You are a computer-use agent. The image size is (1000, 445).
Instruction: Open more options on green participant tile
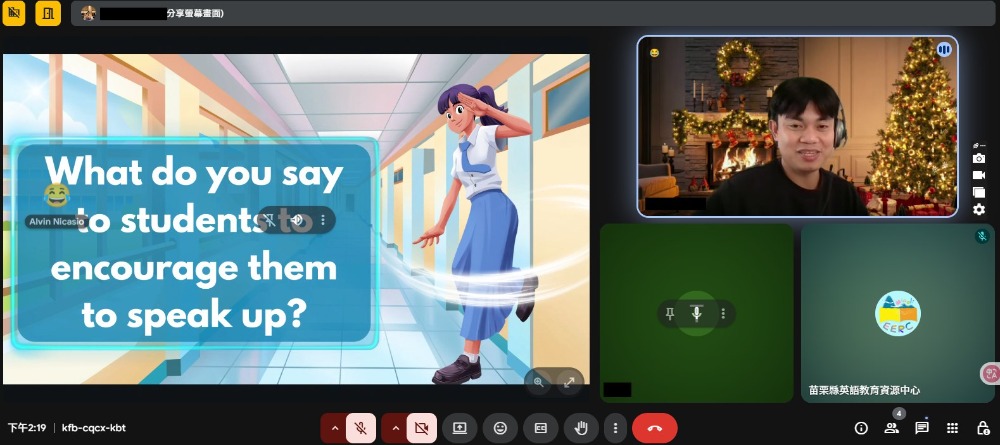point(722,314)
